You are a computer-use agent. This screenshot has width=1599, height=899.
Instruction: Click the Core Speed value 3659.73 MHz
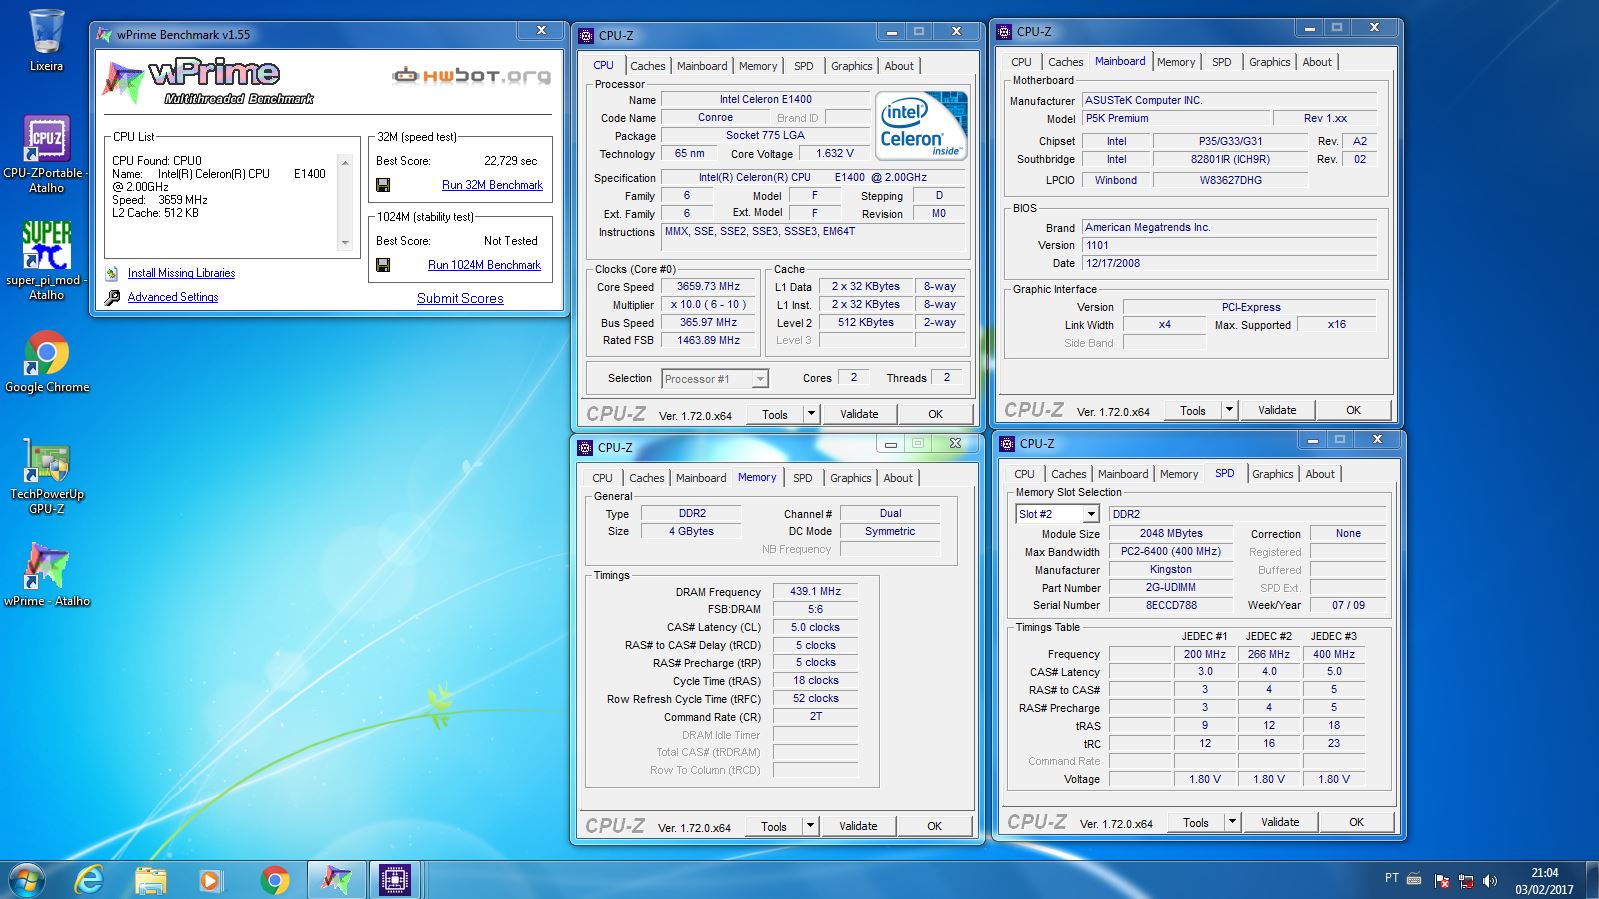(x=708, y=286)
